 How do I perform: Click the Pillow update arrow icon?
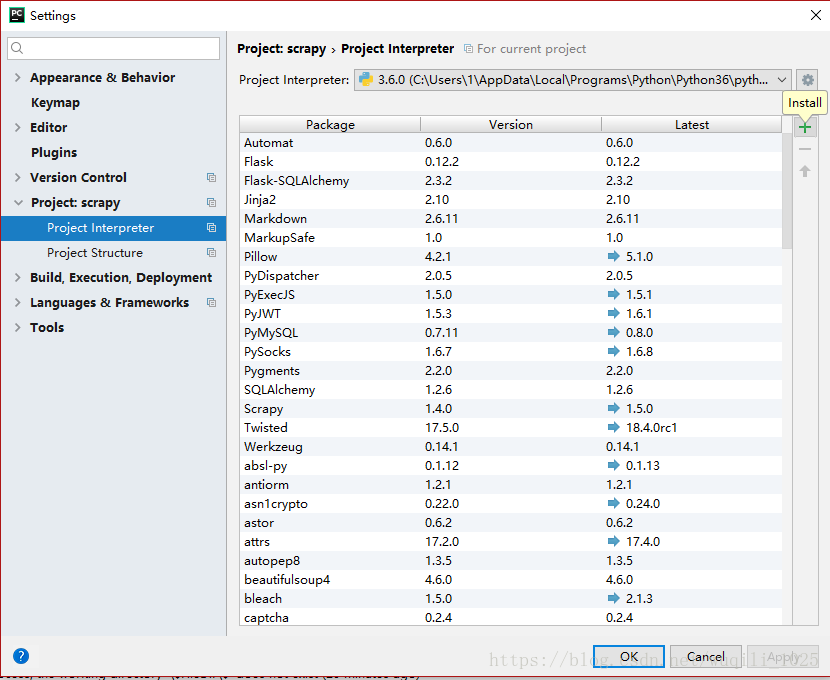(614, 256)
